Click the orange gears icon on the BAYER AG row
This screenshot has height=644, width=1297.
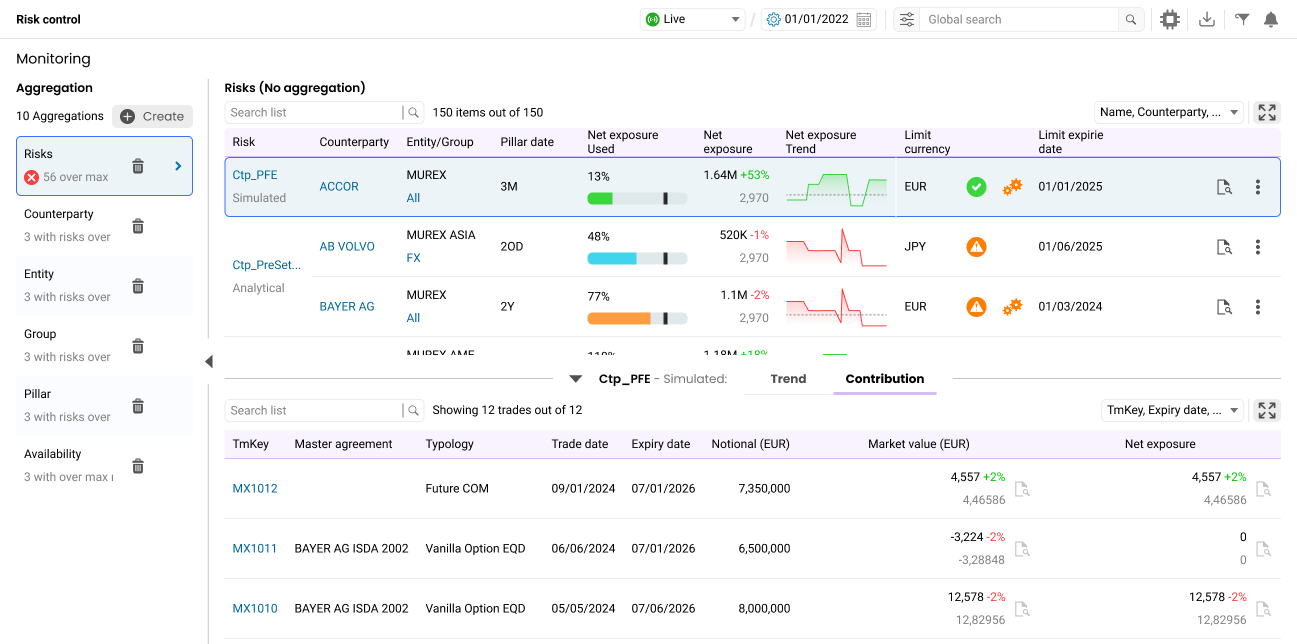1012,307
